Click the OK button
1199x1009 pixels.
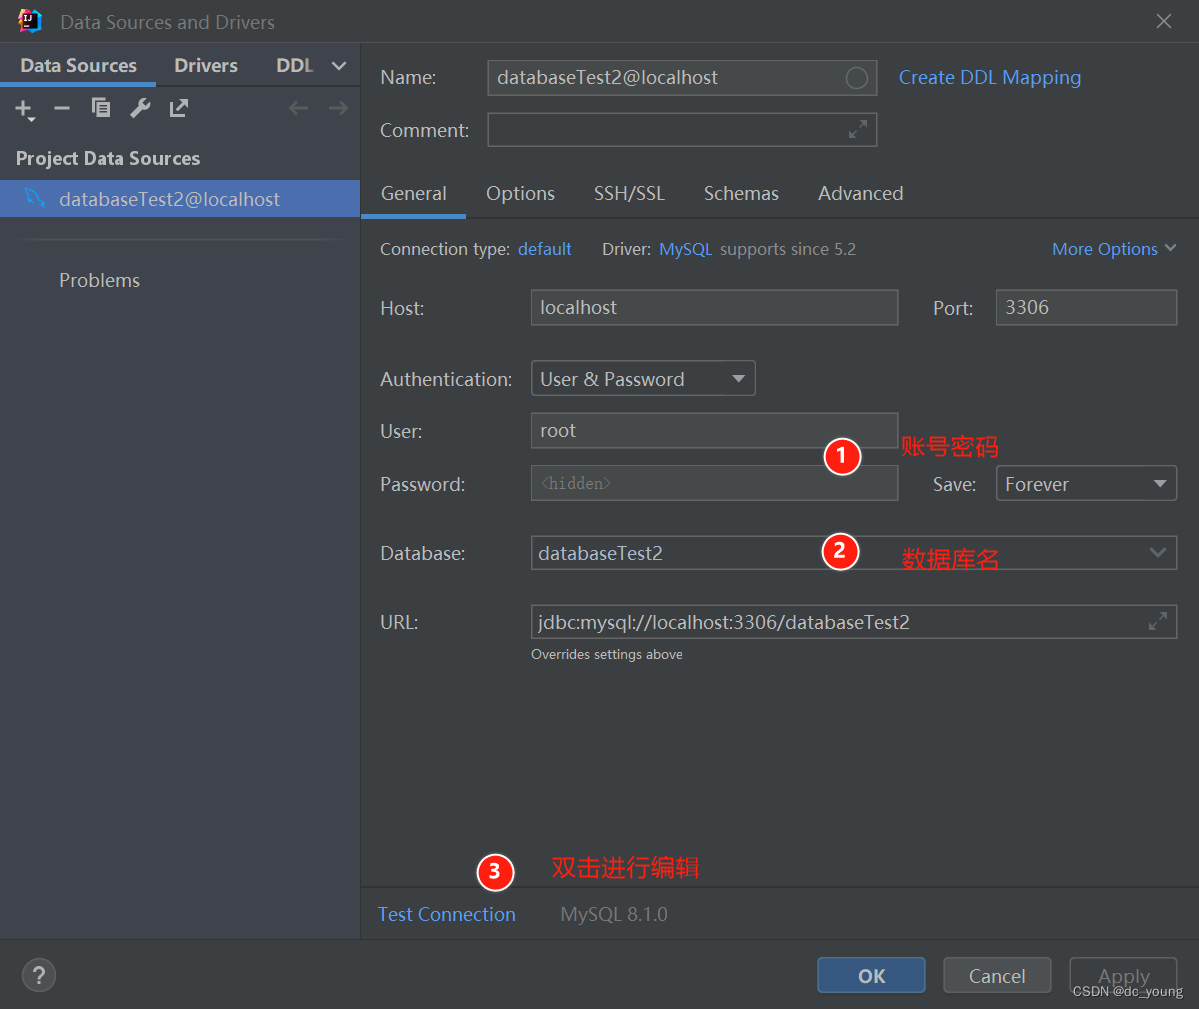(871, 975)
